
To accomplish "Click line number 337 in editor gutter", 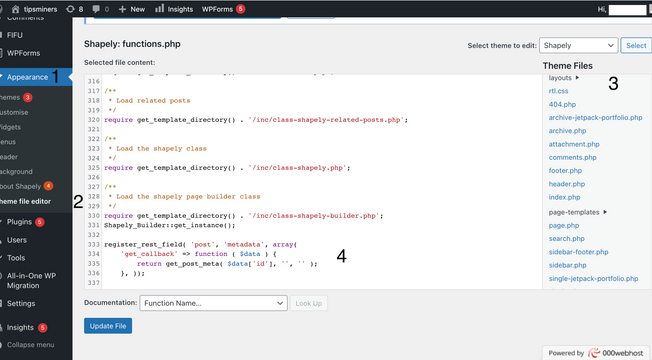I will (94, 283).
